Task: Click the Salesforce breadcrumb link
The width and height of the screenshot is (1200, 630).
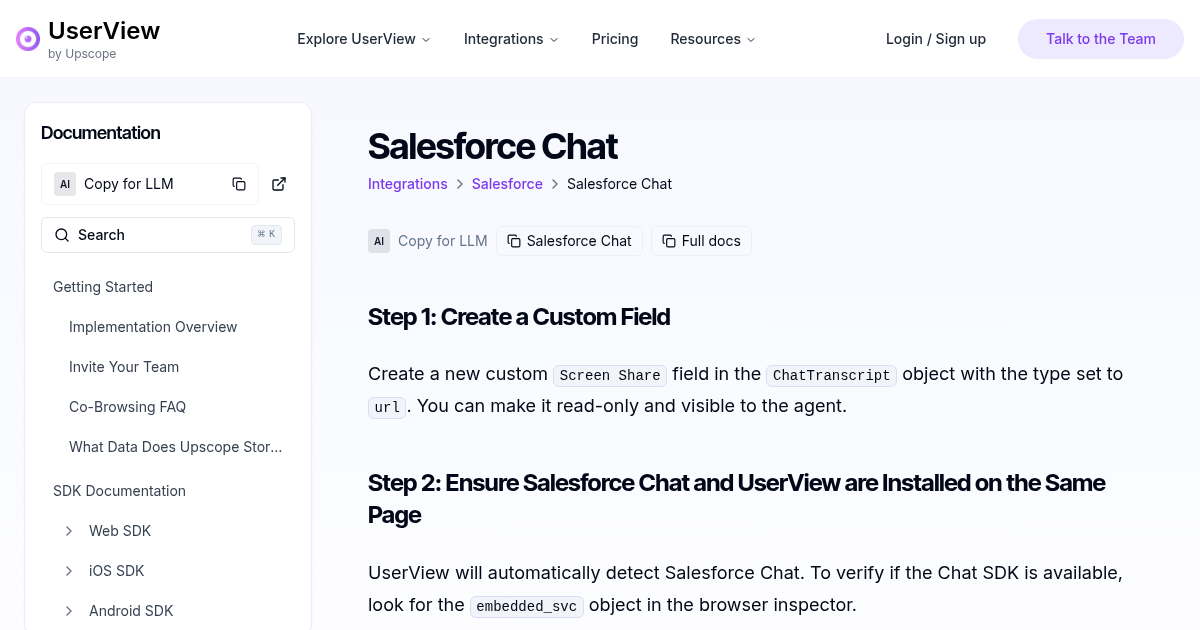Action: pos(507,184)
